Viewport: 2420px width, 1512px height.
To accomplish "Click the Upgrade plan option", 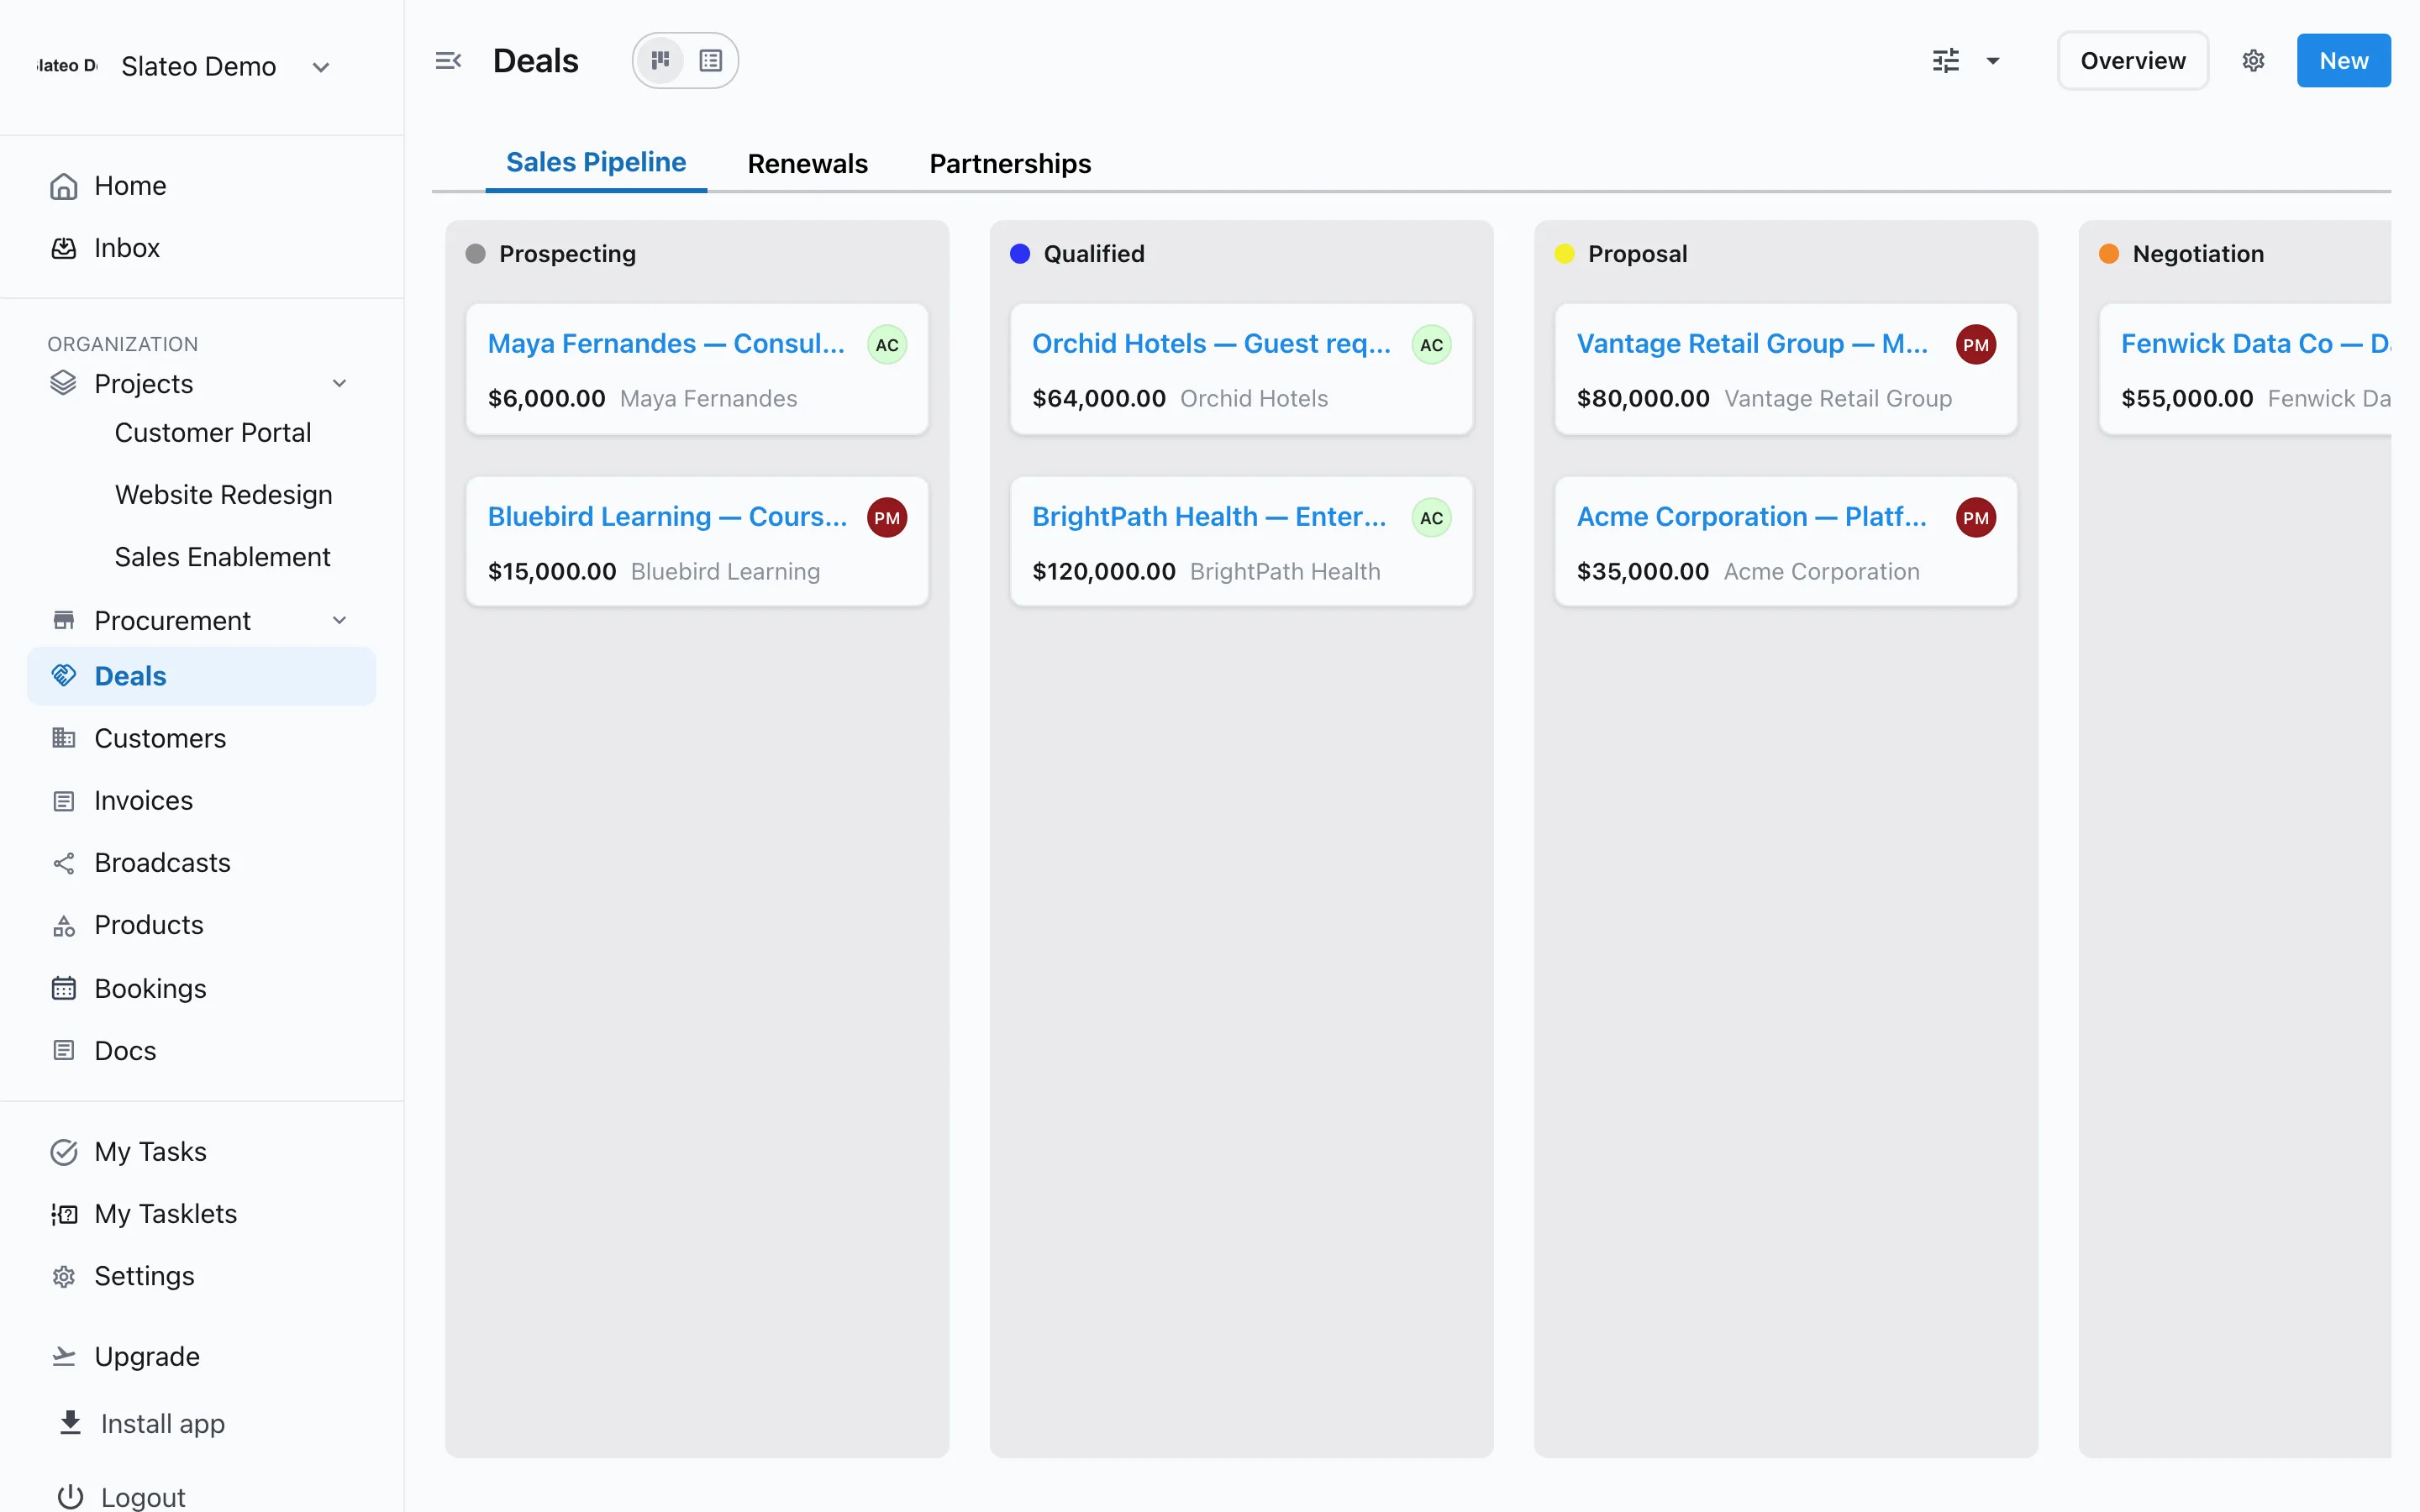I will 201,1356.
